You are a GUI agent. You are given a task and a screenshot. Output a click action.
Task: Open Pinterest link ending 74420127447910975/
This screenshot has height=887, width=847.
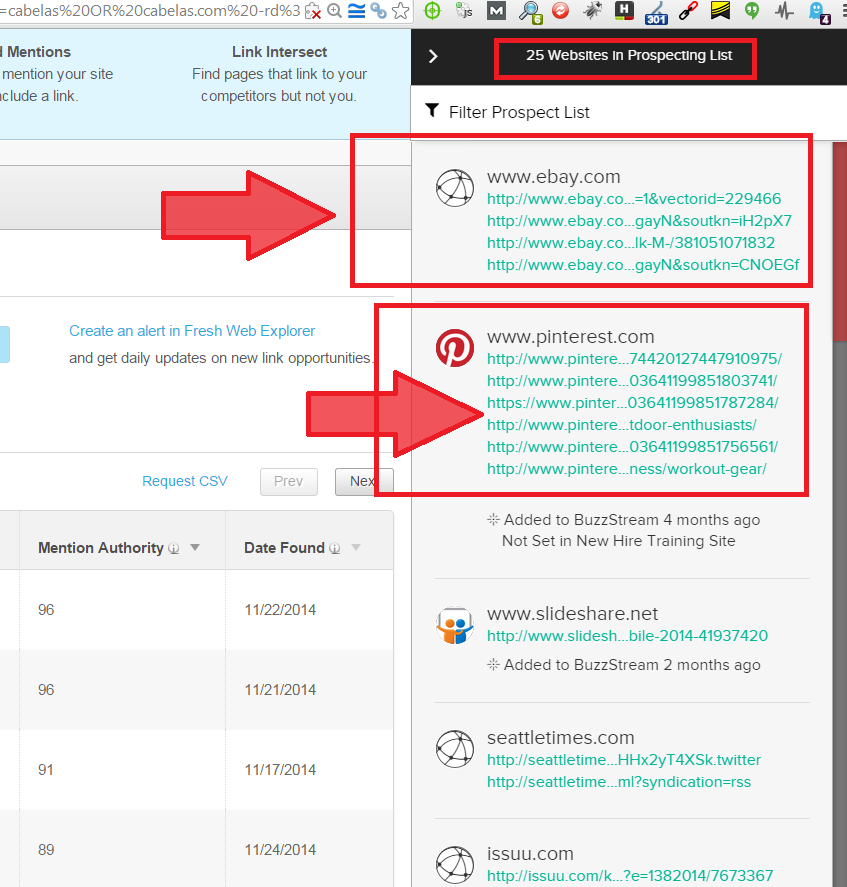point(634,359)
